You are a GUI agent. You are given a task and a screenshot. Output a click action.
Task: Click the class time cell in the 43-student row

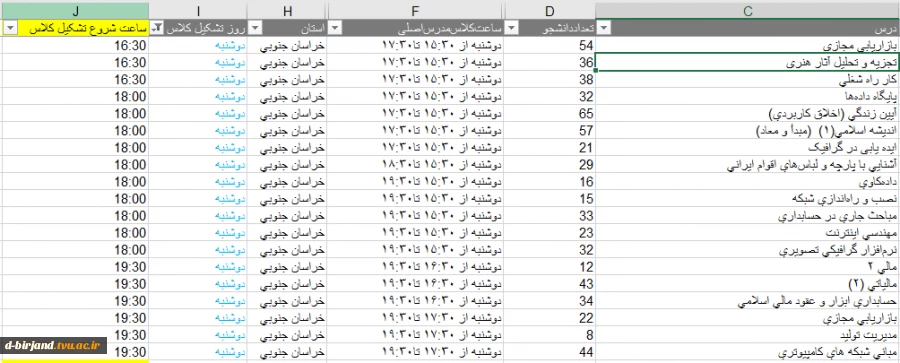(416, 284)
